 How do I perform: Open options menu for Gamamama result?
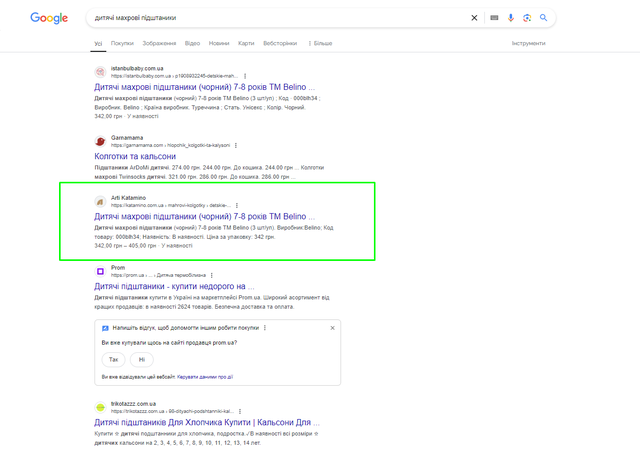[236, 145]
